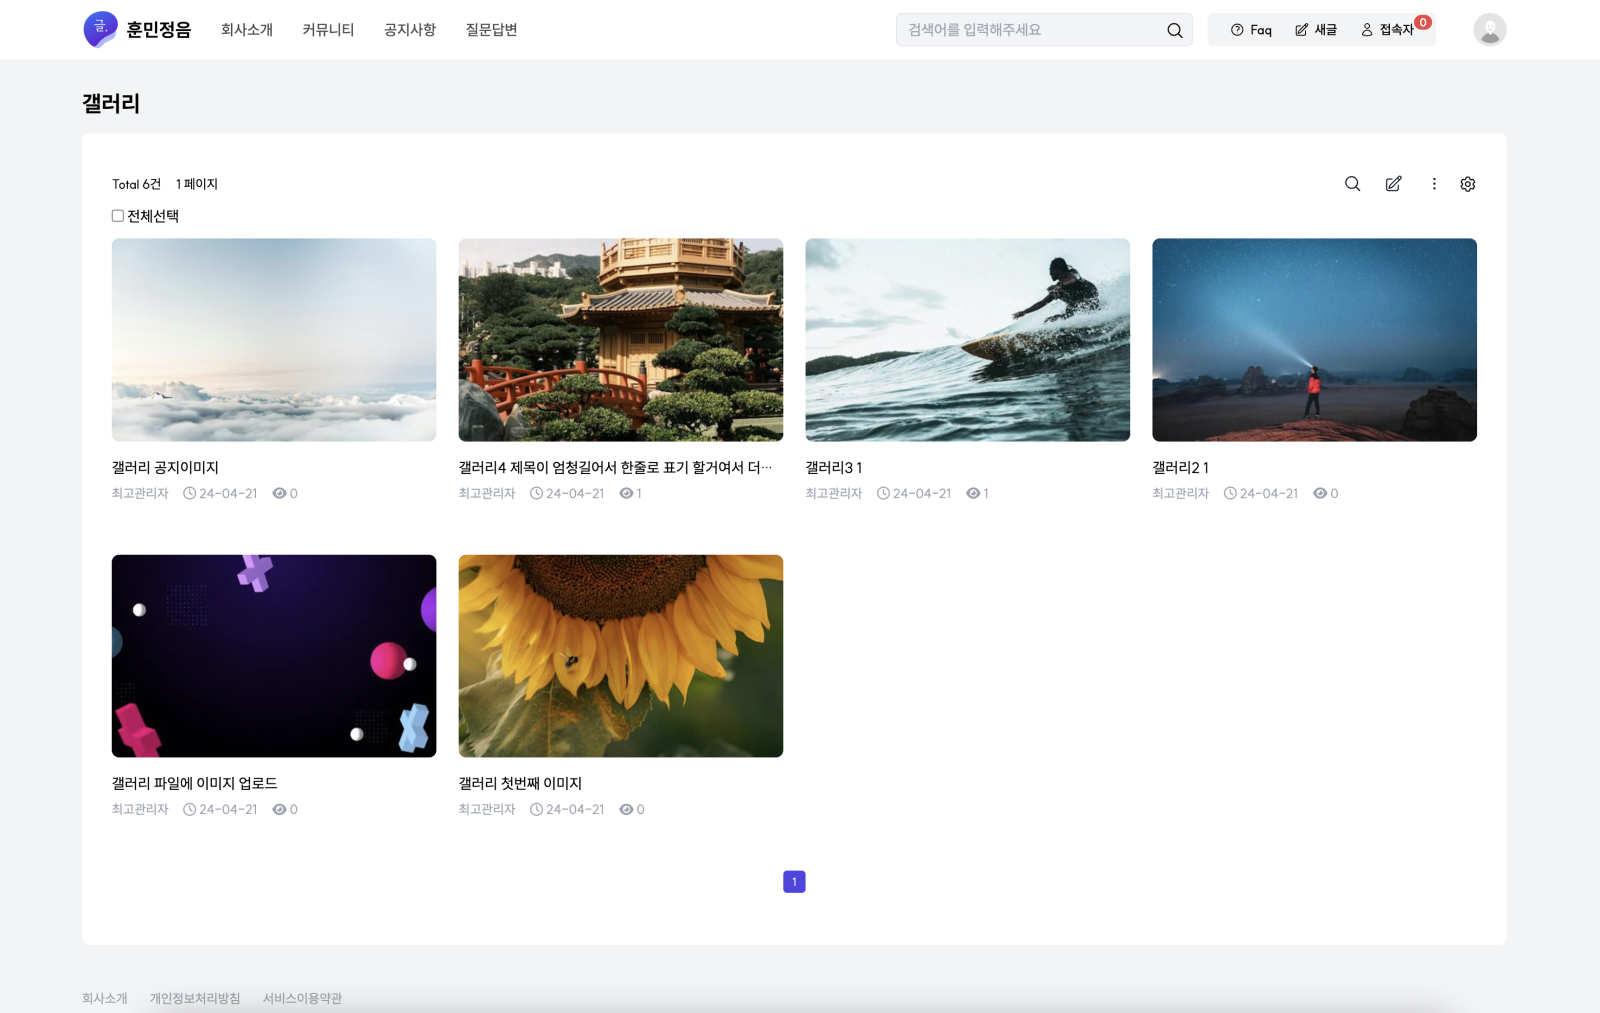Screen dimensions: 1600x1013
Task: Open the surfer photo thumbnail
Action: pos(967,339)
